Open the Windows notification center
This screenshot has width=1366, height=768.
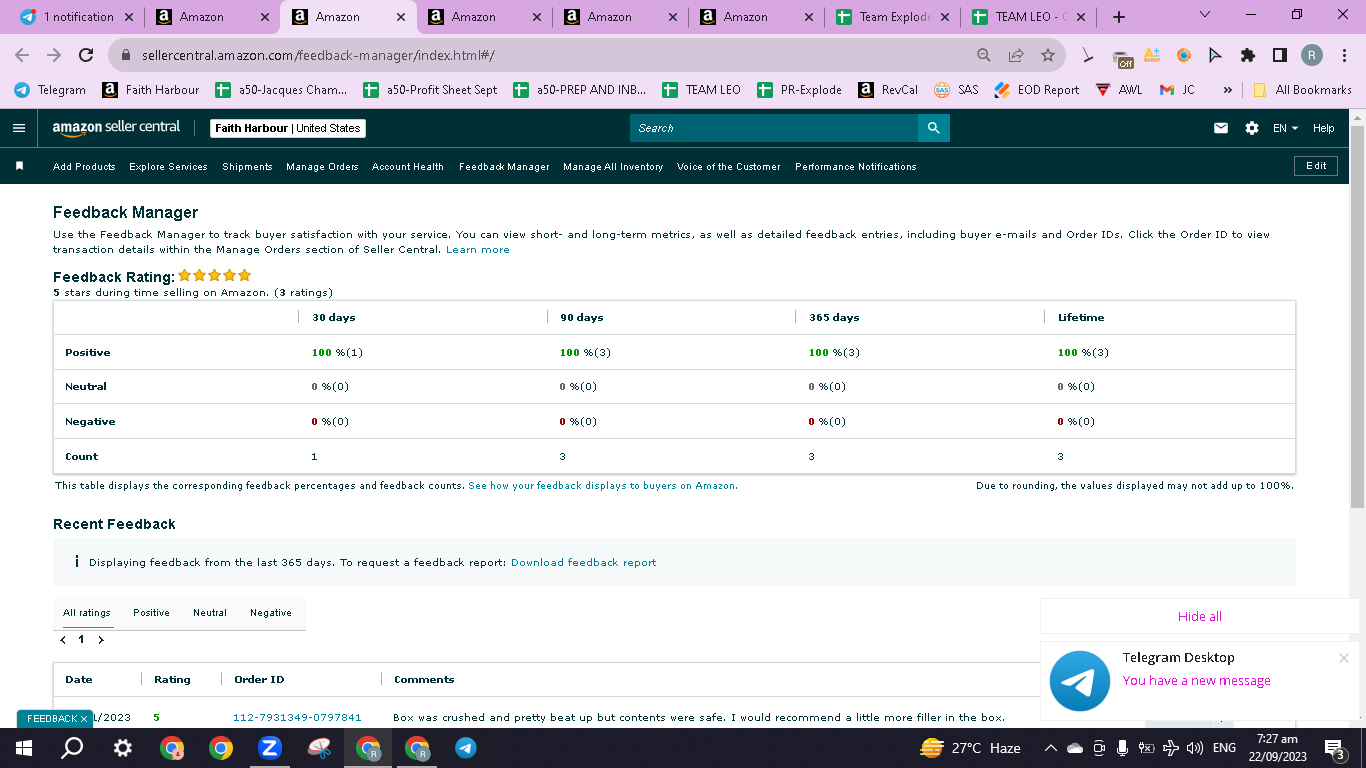(1334, 748)
